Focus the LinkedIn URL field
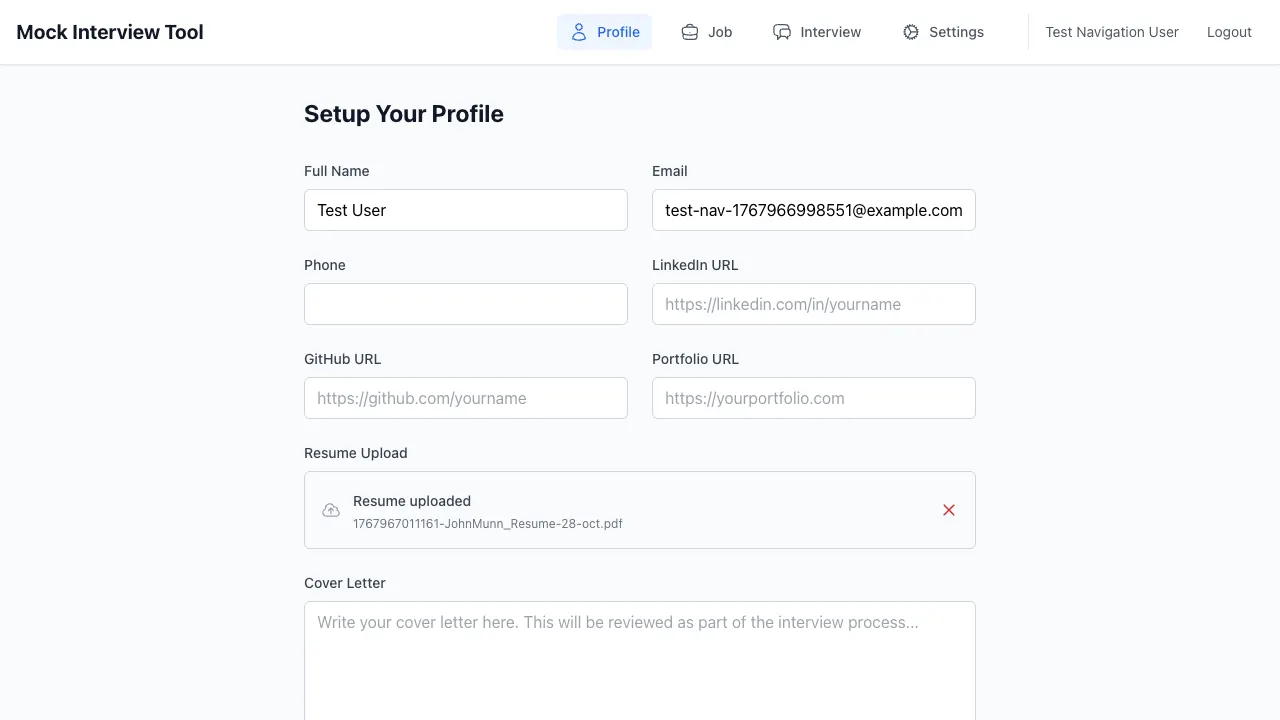Viewport: 1280px width, 720px height. [814, 304]
